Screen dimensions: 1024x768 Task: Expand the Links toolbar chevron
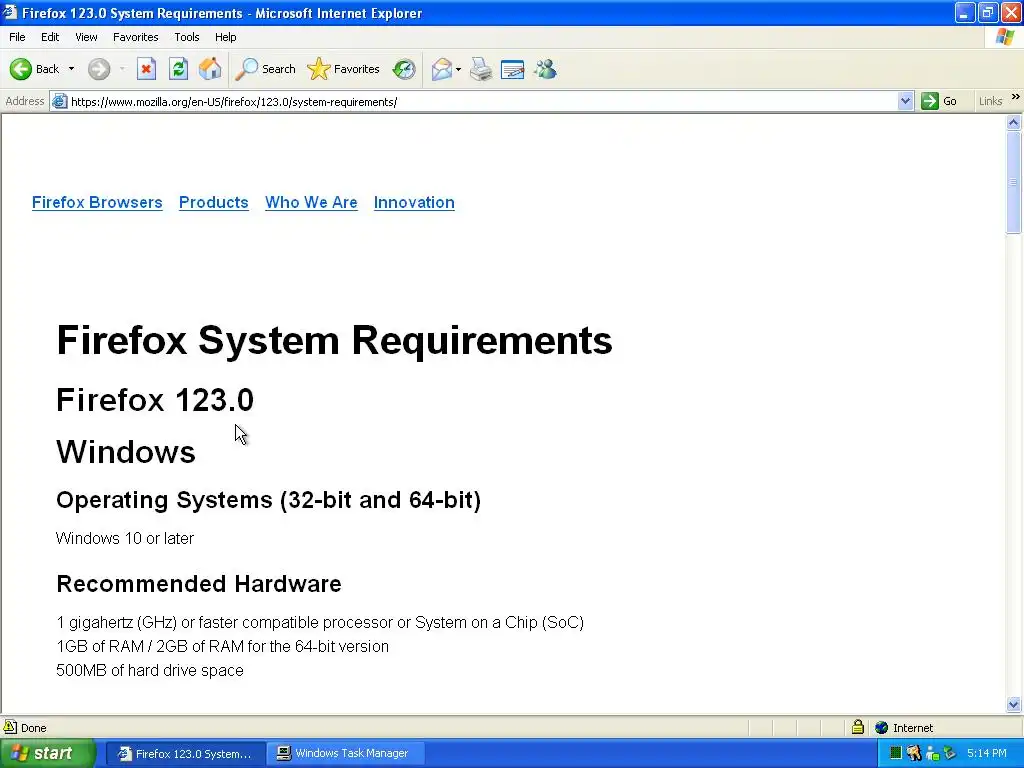tap(1016, 97)
